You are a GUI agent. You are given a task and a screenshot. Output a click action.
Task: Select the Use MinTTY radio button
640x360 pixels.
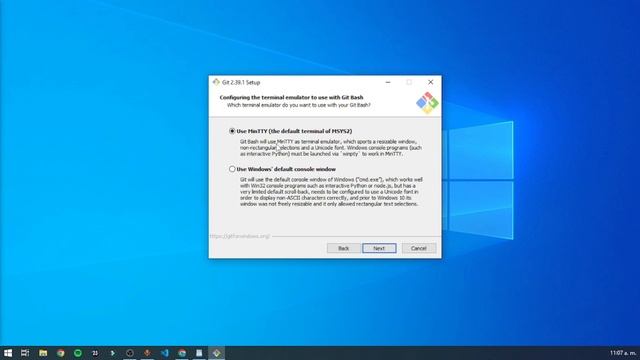click(232, 131)
